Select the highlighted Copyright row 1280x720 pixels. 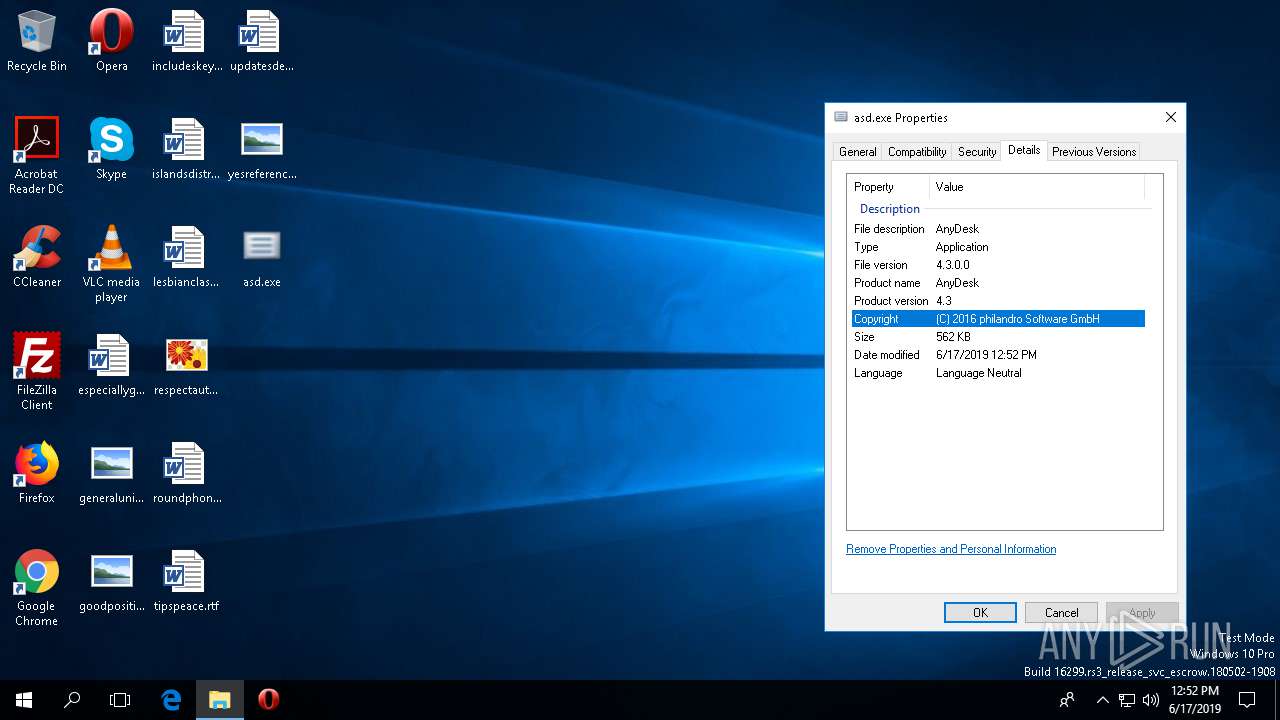point(998,319)
